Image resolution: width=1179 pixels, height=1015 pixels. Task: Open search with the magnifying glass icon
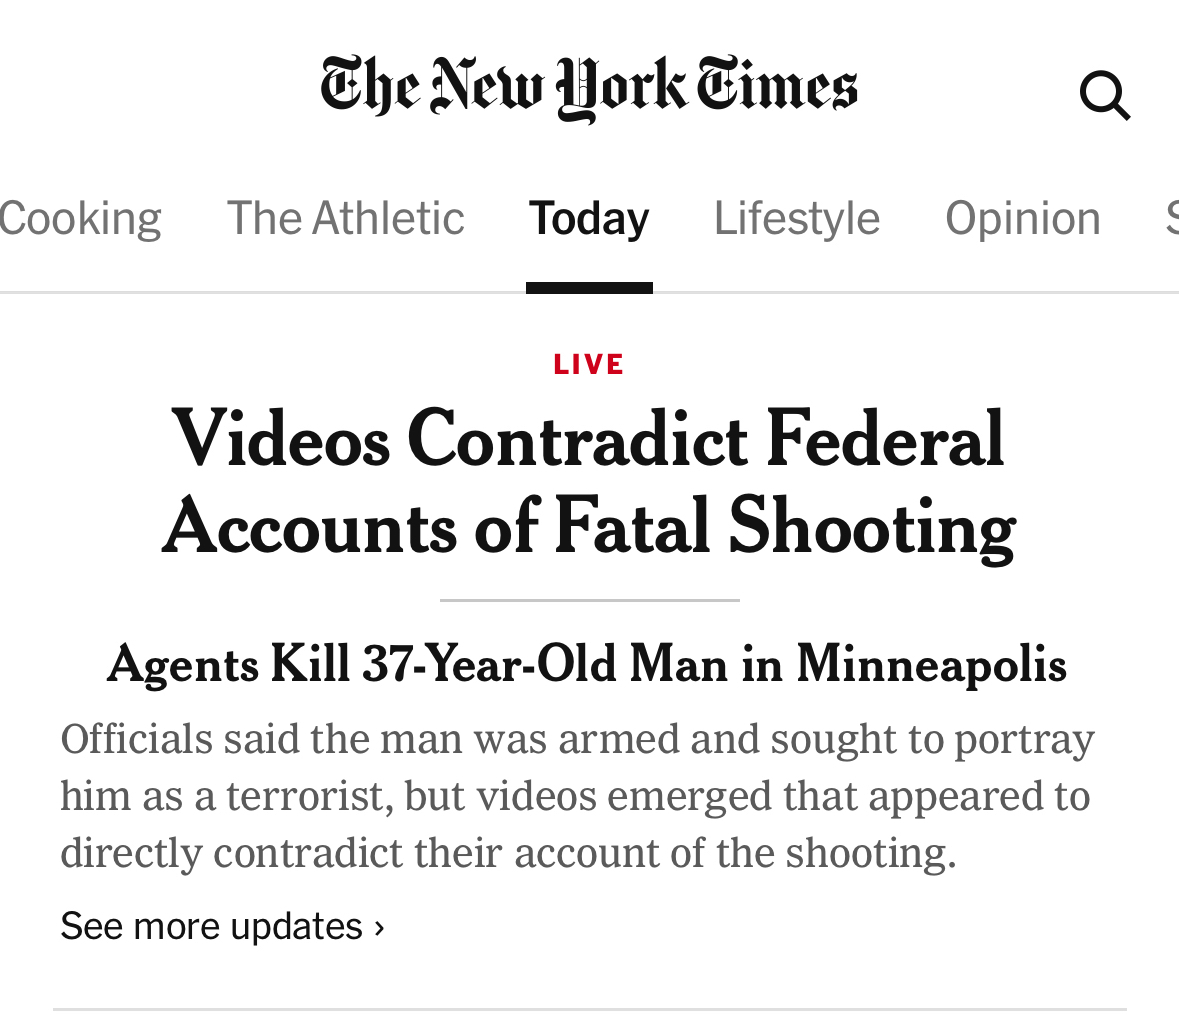point(1104,96)
